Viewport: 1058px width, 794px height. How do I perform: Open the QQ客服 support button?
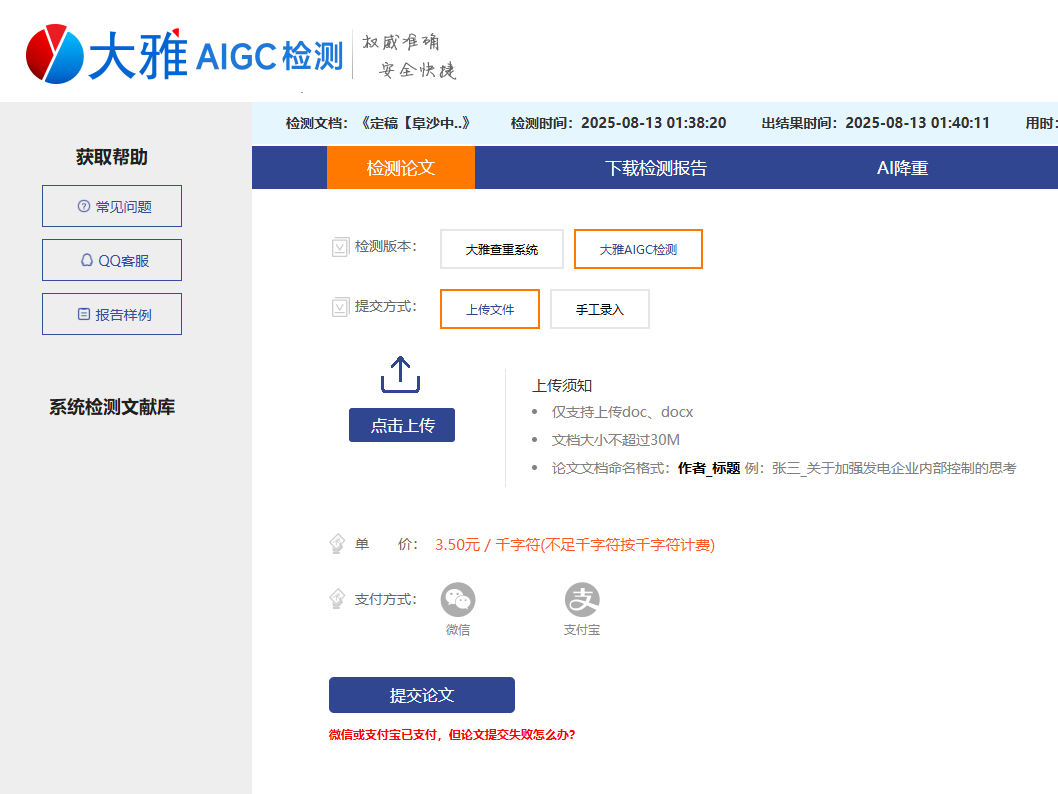click(112, 260)
